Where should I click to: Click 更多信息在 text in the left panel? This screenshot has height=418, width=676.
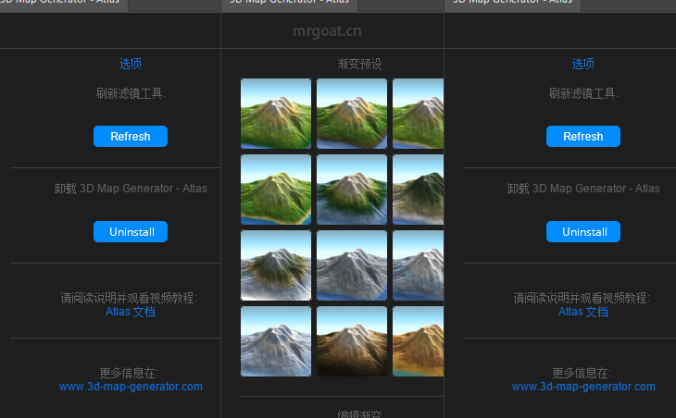(x=129, y=373)
